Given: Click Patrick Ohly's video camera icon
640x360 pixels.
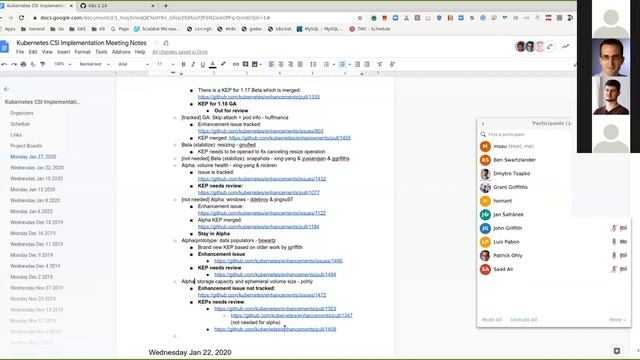Looking at the screenshot, I should pos(623,255).
